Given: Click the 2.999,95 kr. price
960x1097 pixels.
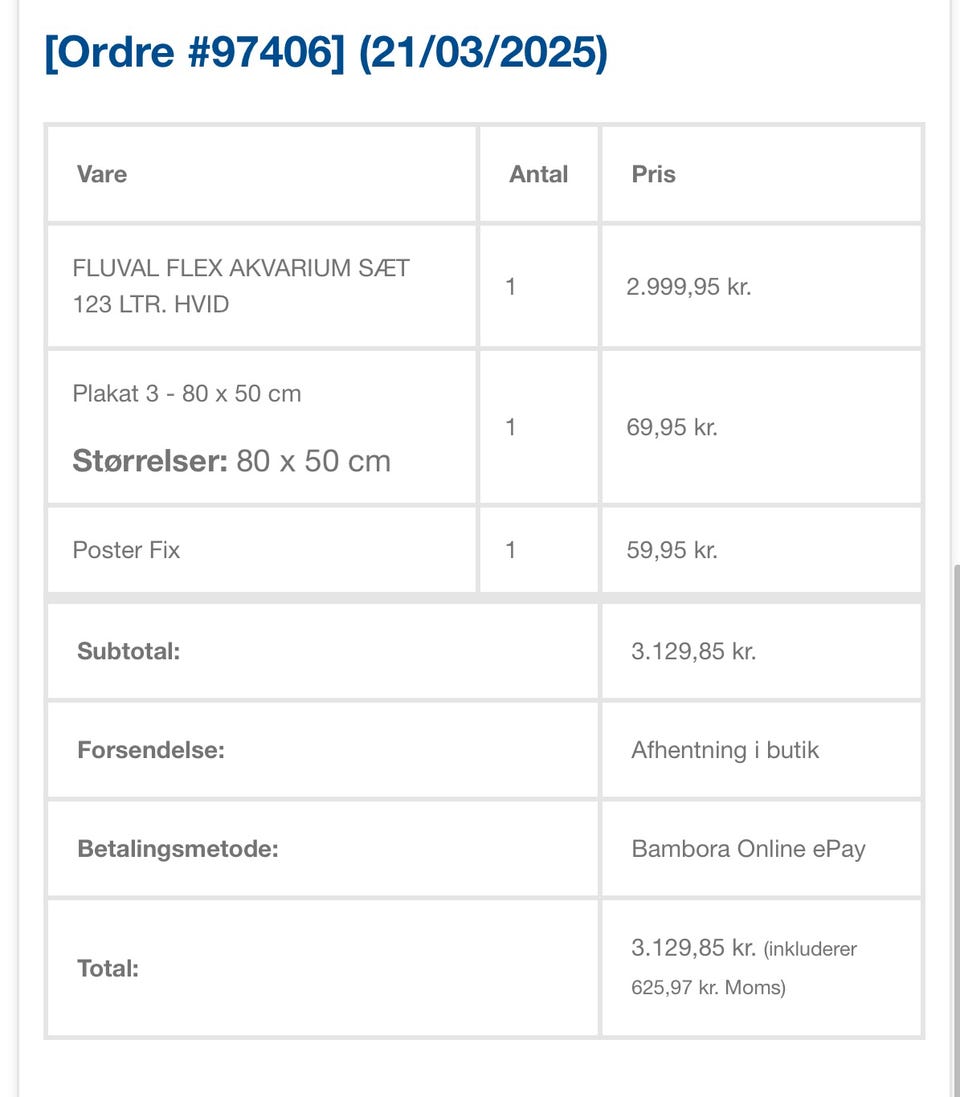Looking at the screenshot, I should coord(688,287).
